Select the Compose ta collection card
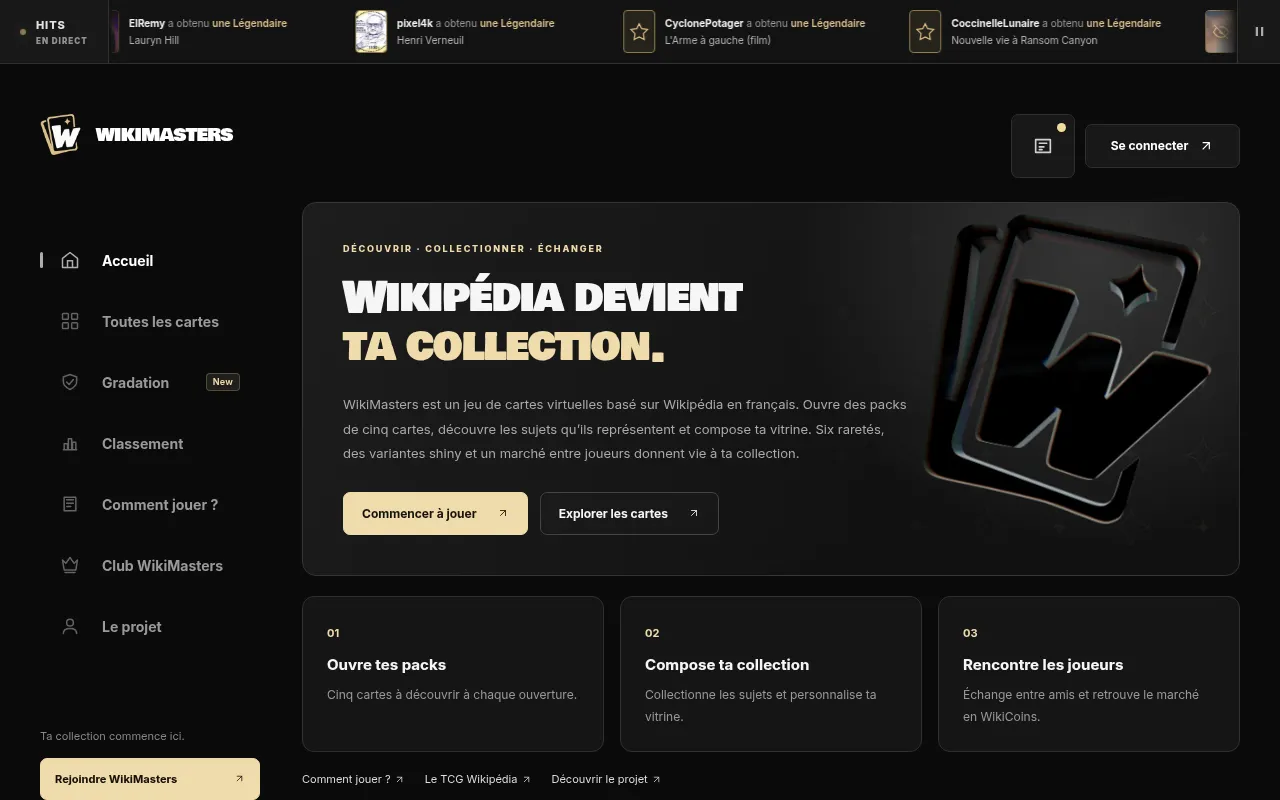Screen dimensions: 1280x800 pos(771,674)
